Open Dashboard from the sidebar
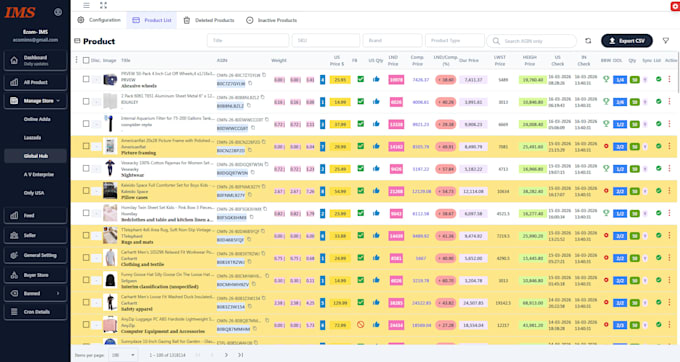This screenshot has width=680, height=362. click(35, 60)
